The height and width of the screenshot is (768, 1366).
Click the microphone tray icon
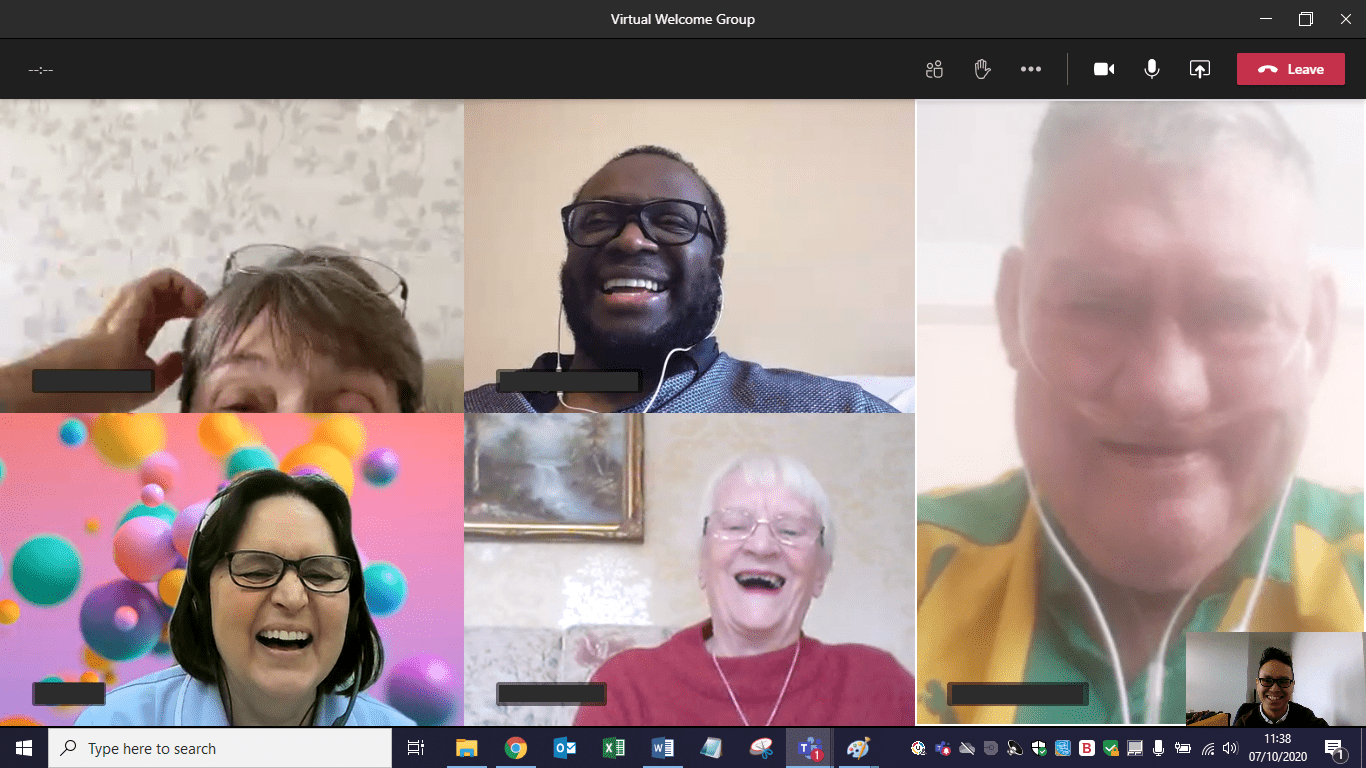(x=1158, y=748)
